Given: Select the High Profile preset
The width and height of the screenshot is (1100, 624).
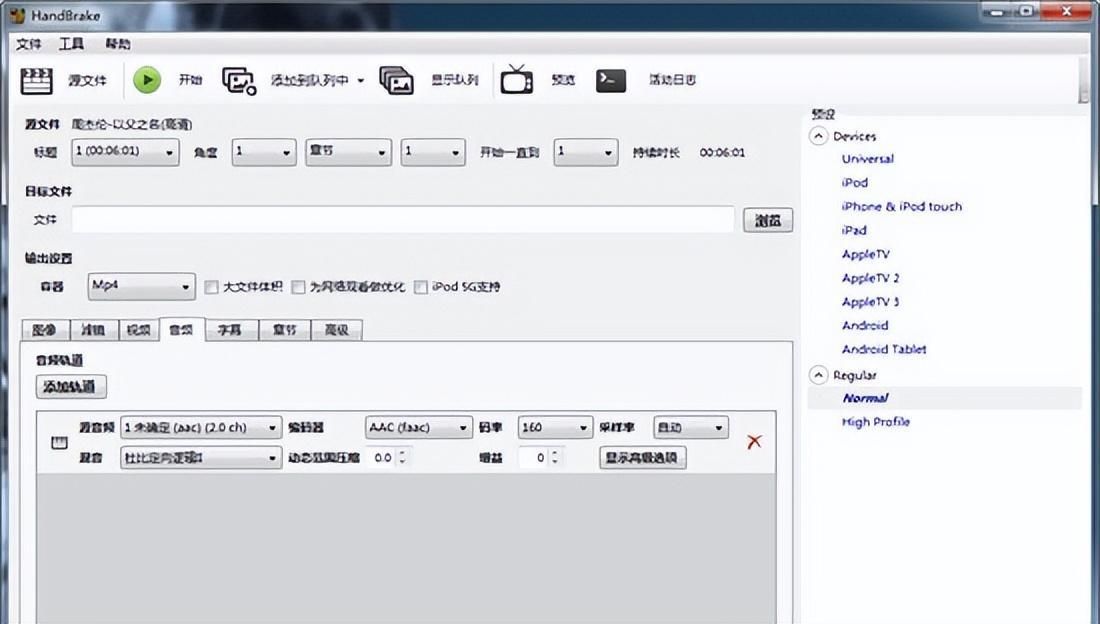Looking at the screenshot, I should (x=876, y=422).
